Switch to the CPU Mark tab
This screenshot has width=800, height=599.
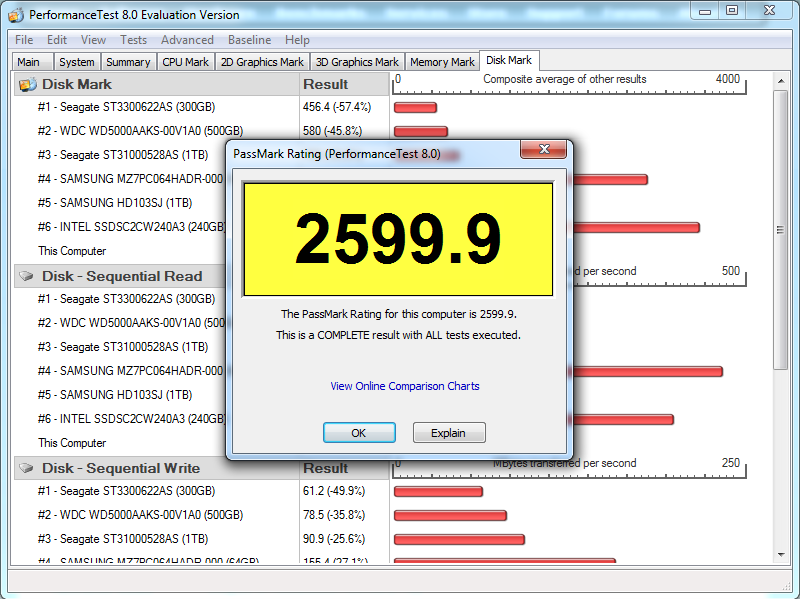[185, 62]
